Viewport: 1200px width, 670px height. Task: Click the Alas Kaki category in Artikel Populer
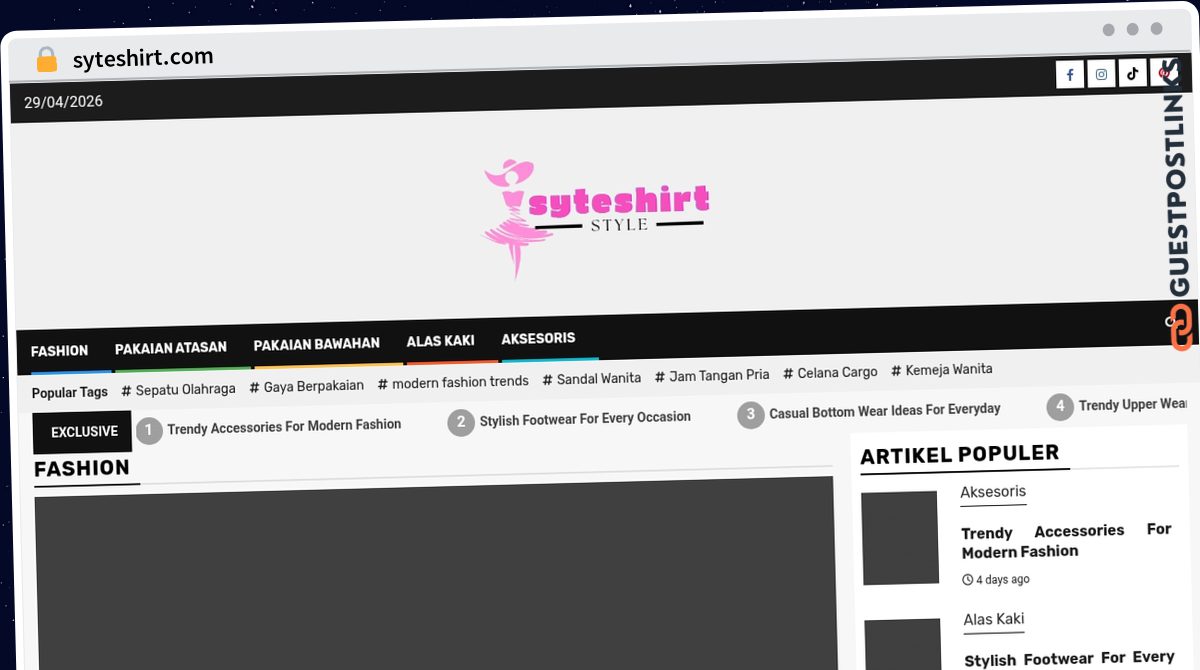click(994, 619)
